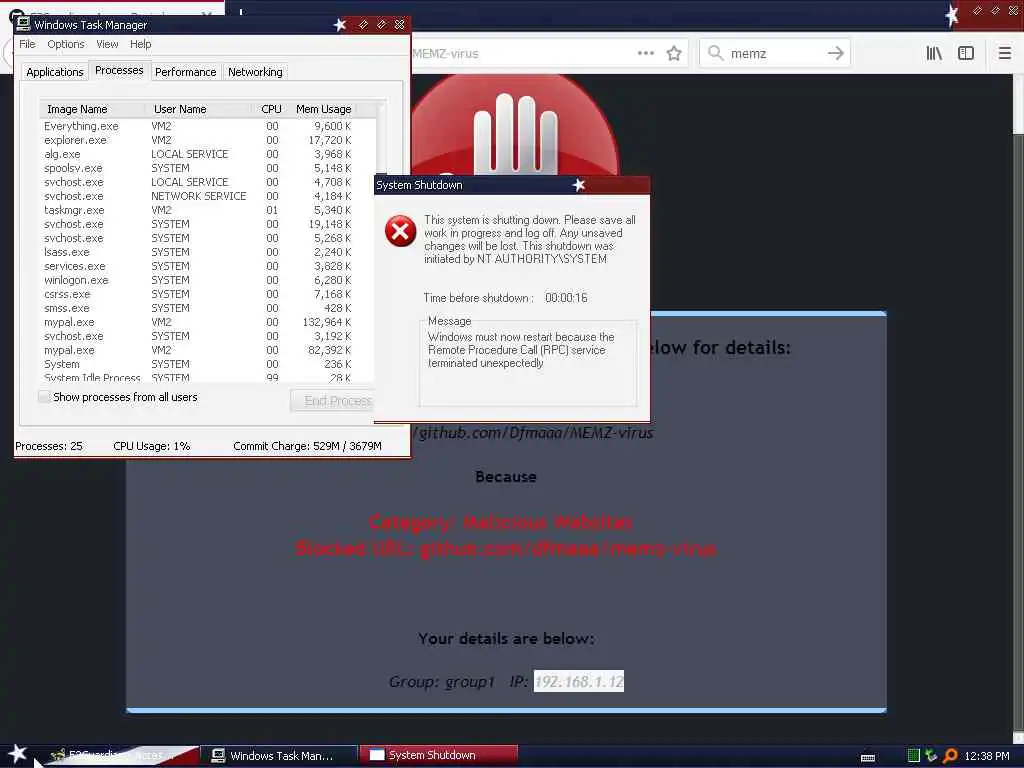Open the View menu in Task Manager
Screen dimensions: 1024x768
pyautogui.click(x=107, y=44)
